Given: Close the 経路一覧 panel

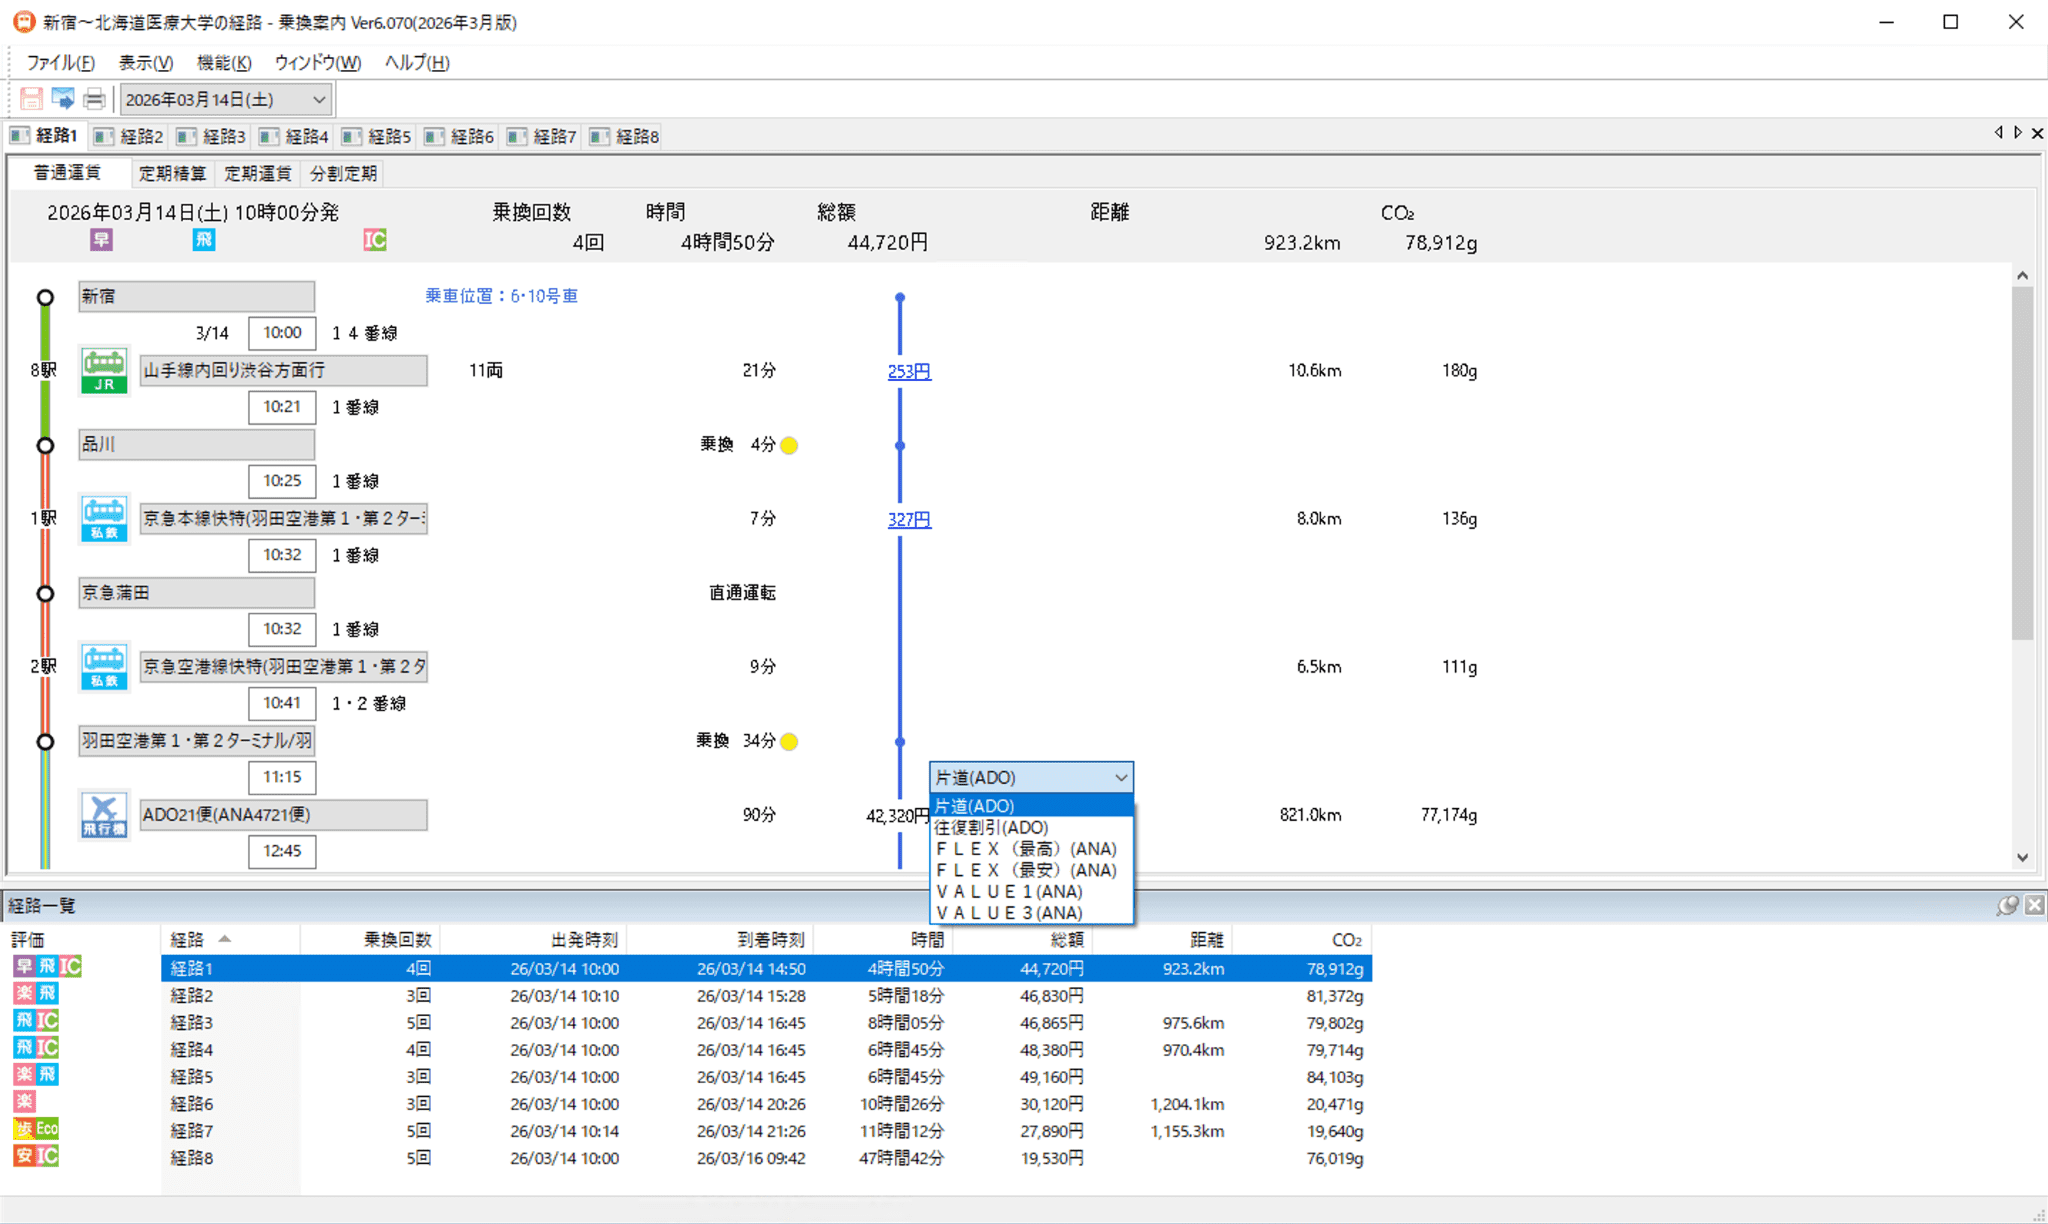Looking at the screenshot, I should tap(2034, 905).
